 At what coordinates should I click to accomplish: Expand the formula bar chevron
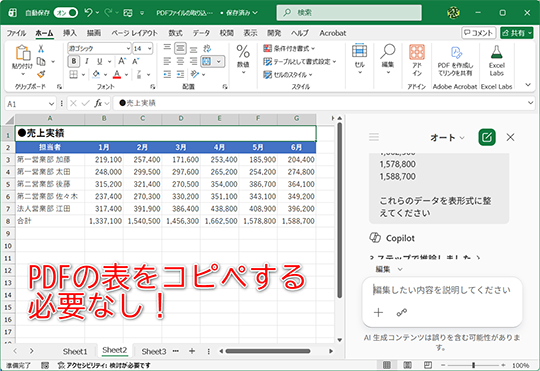[x=530, y=103]
